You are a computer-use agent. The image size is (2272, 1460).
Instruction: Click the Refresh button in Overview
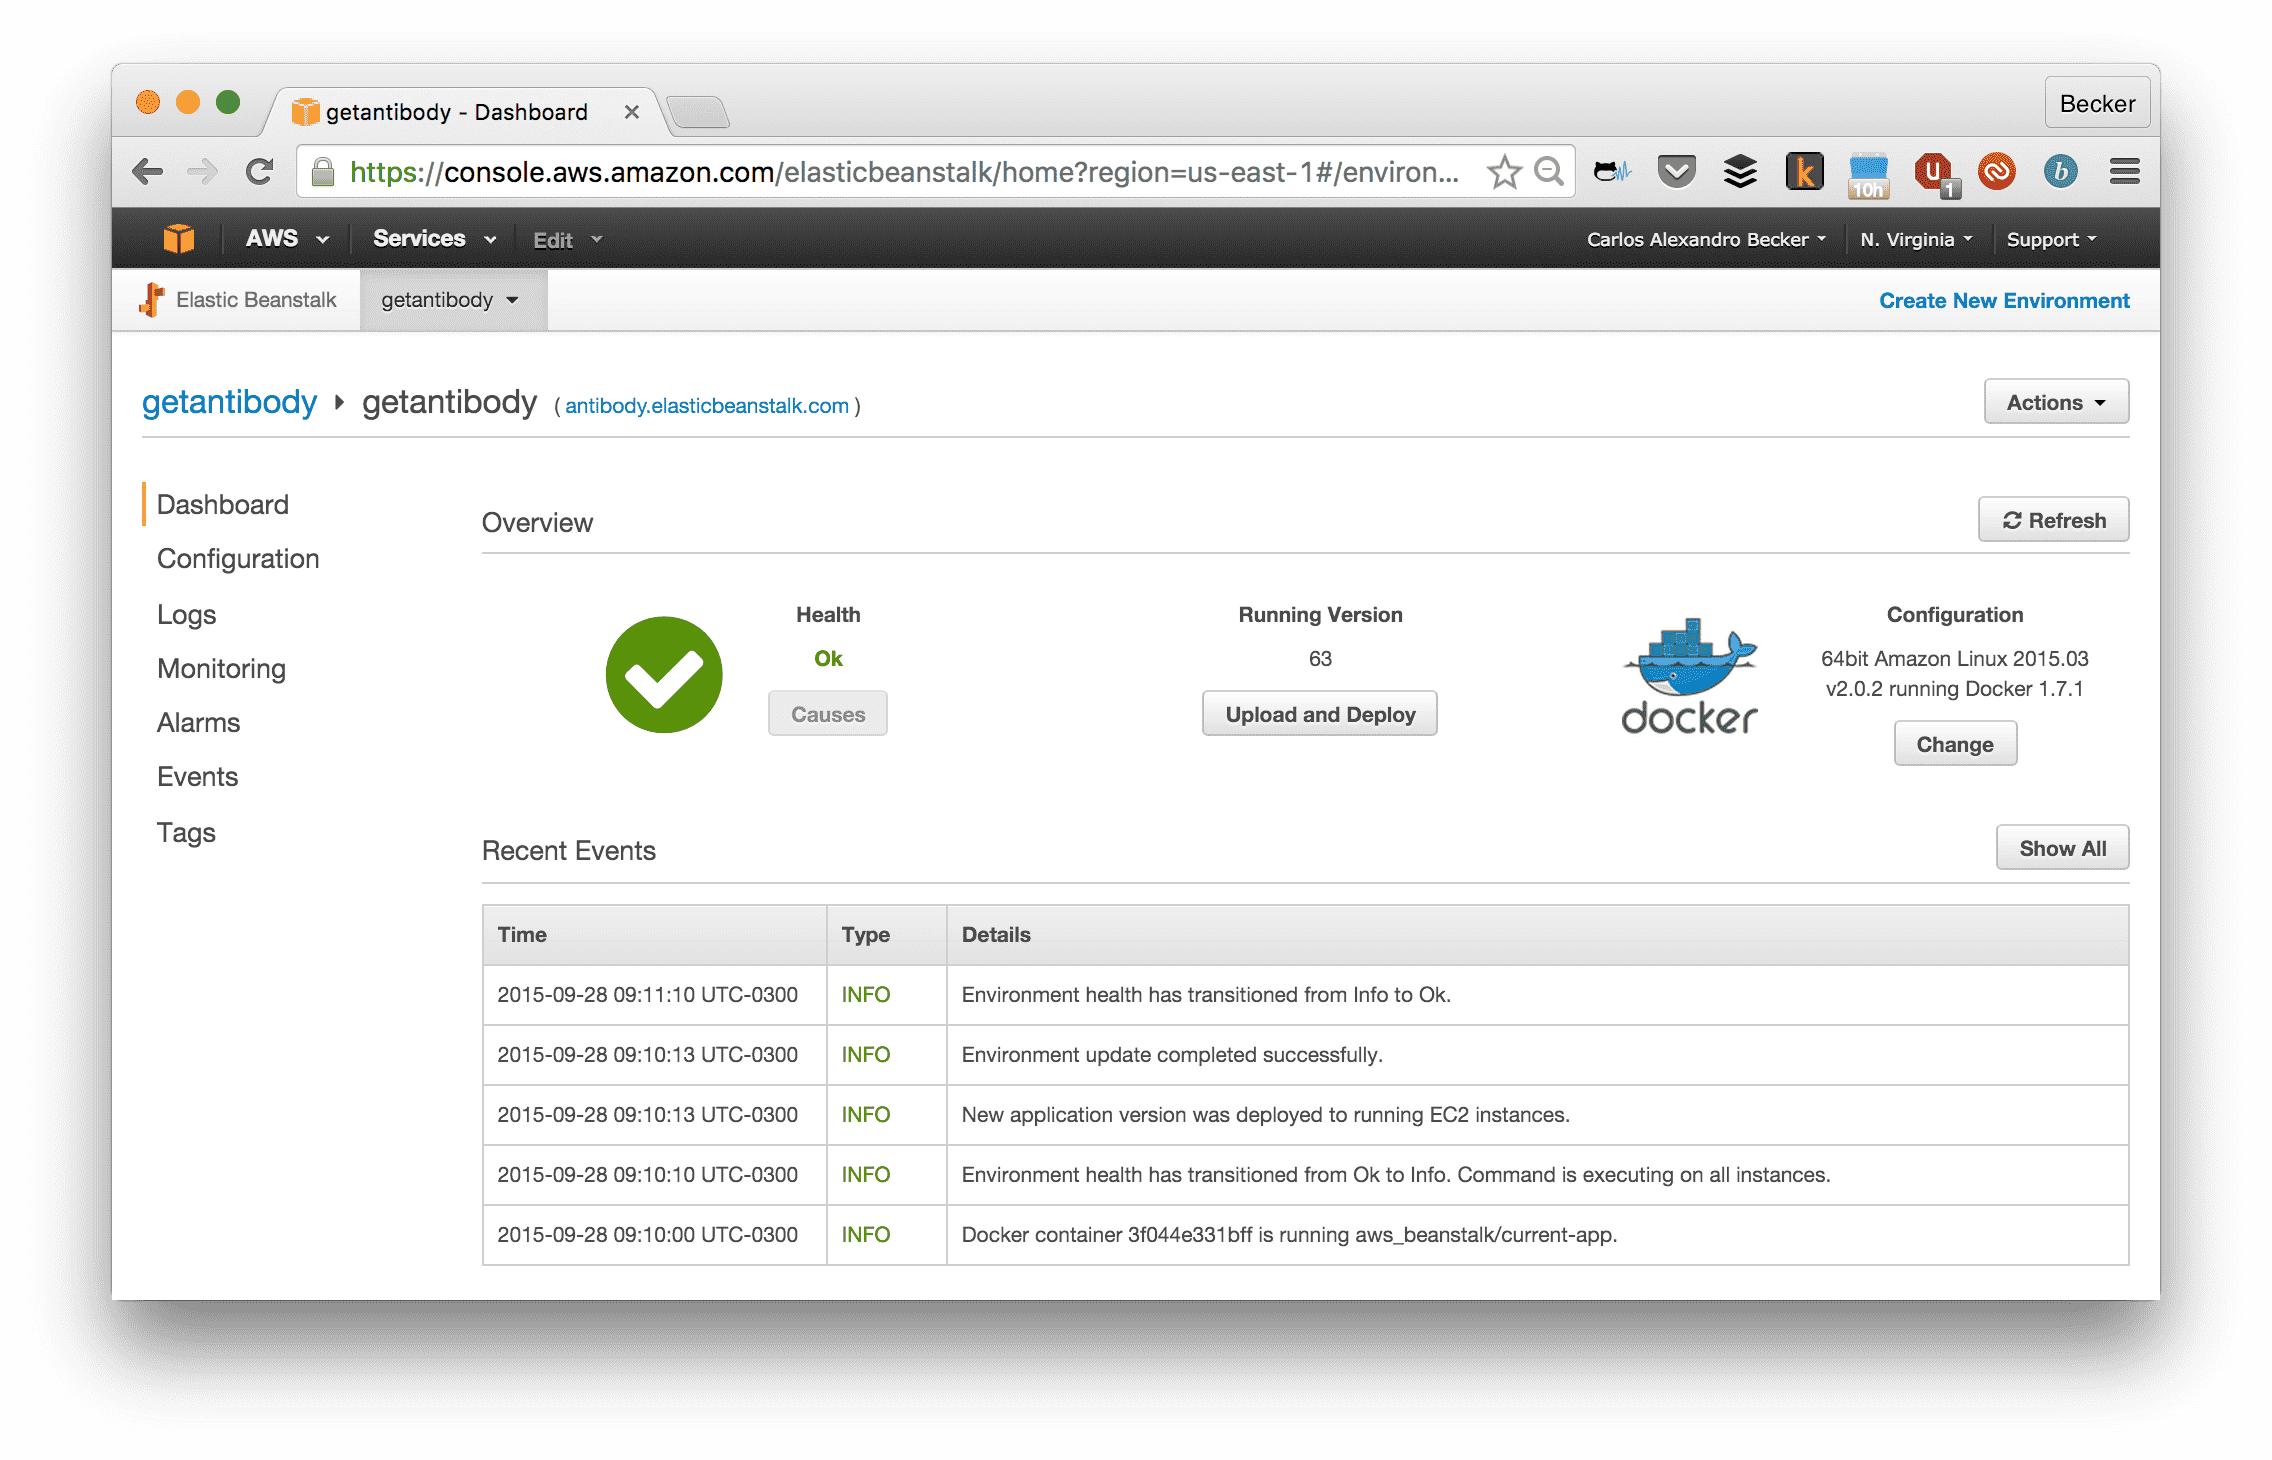[x=2053, y=519]
